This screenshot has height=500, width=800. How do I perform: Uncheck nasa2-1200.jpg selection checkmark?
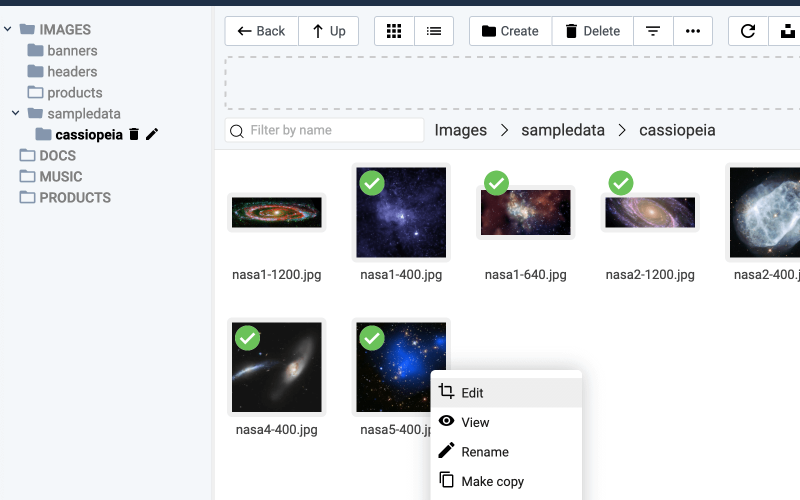[x=621, y=183]
